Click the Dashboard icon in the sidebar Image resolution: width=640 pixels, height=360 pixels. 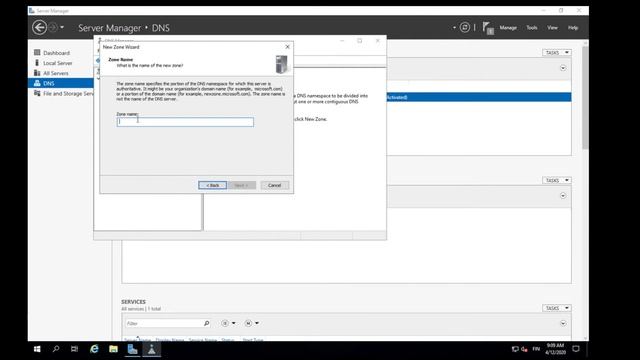37,52
